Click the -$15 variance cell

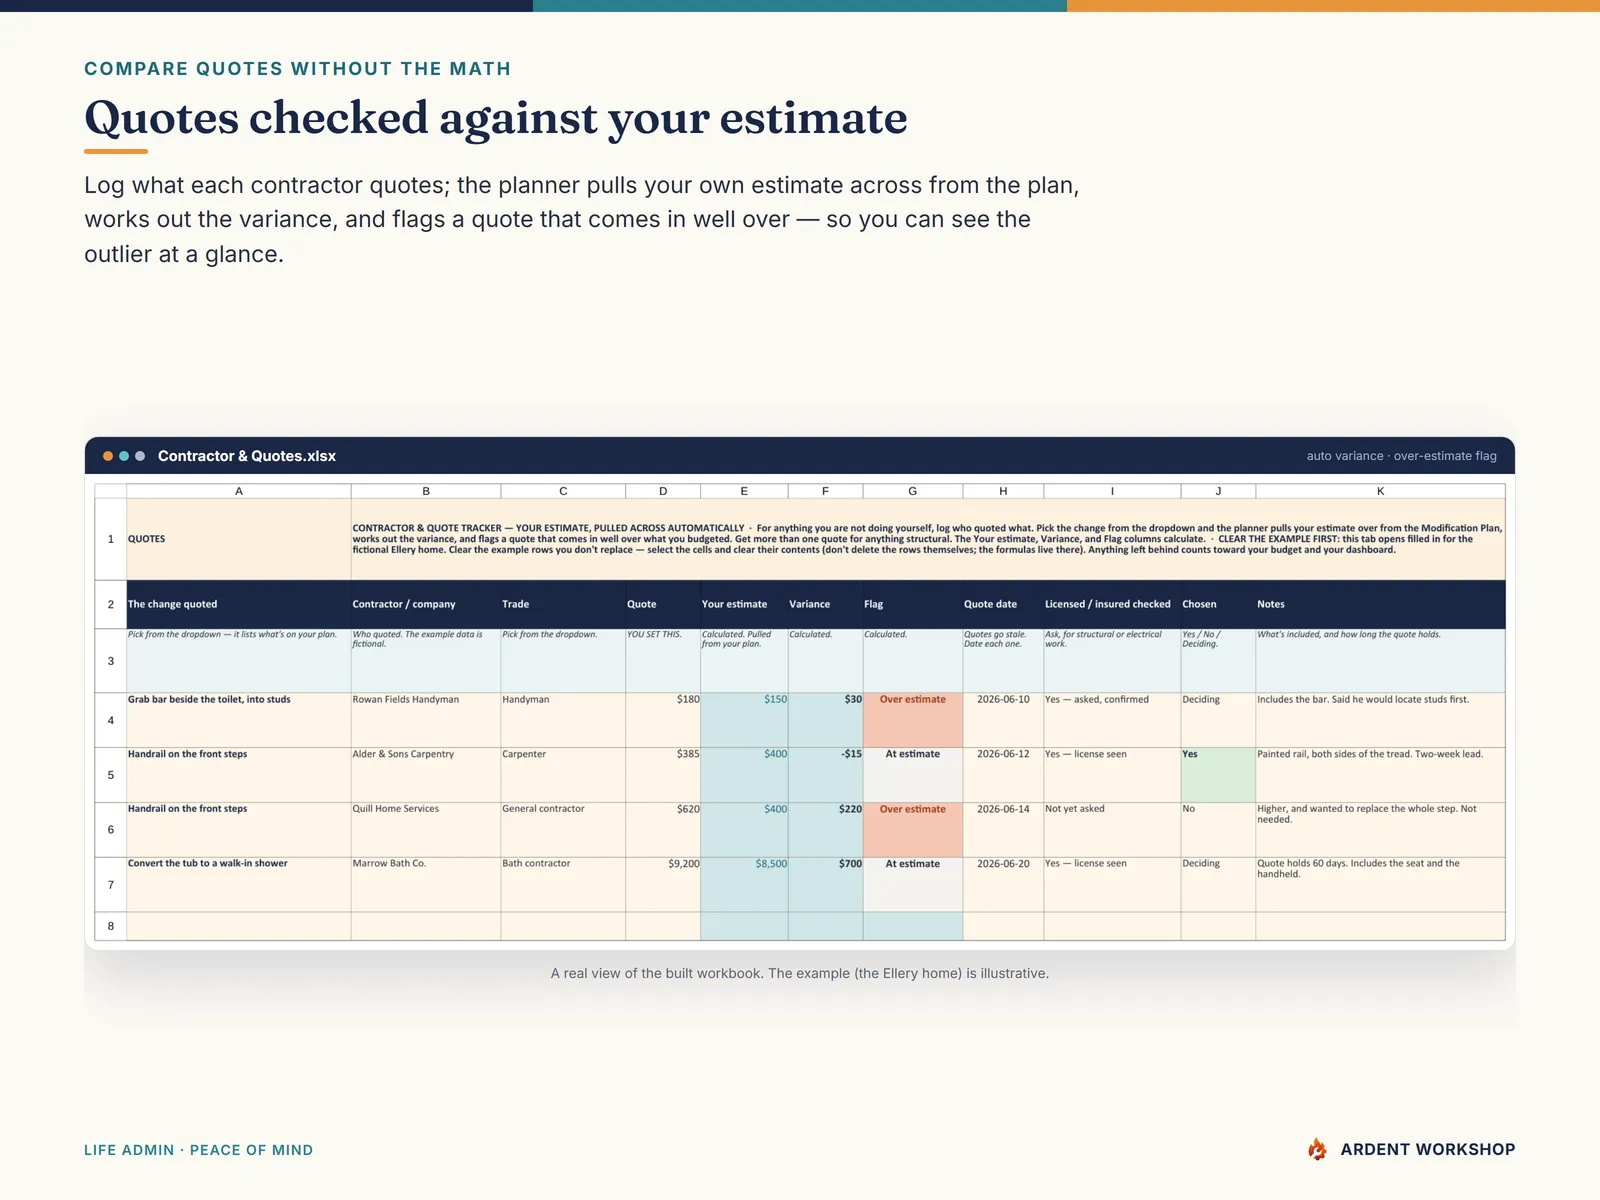(825, 775)
